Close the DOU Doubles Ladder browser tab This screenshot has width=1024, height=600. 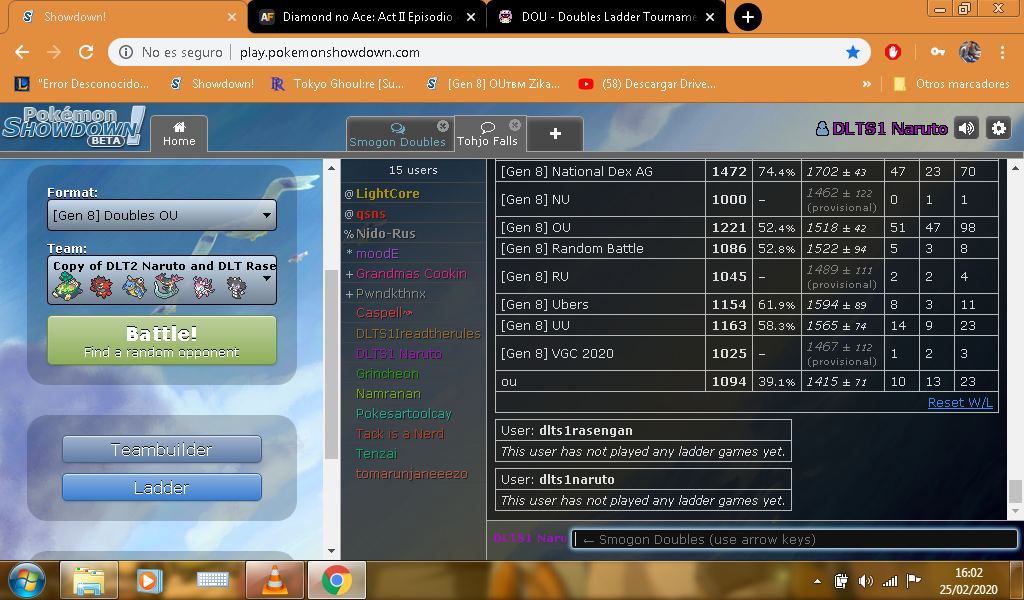tap(711, 17)
